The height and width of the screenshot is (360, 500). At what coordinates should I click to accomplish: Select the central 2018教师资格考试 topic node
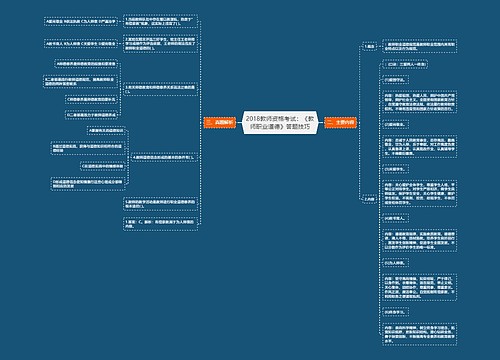click(280, 122)
